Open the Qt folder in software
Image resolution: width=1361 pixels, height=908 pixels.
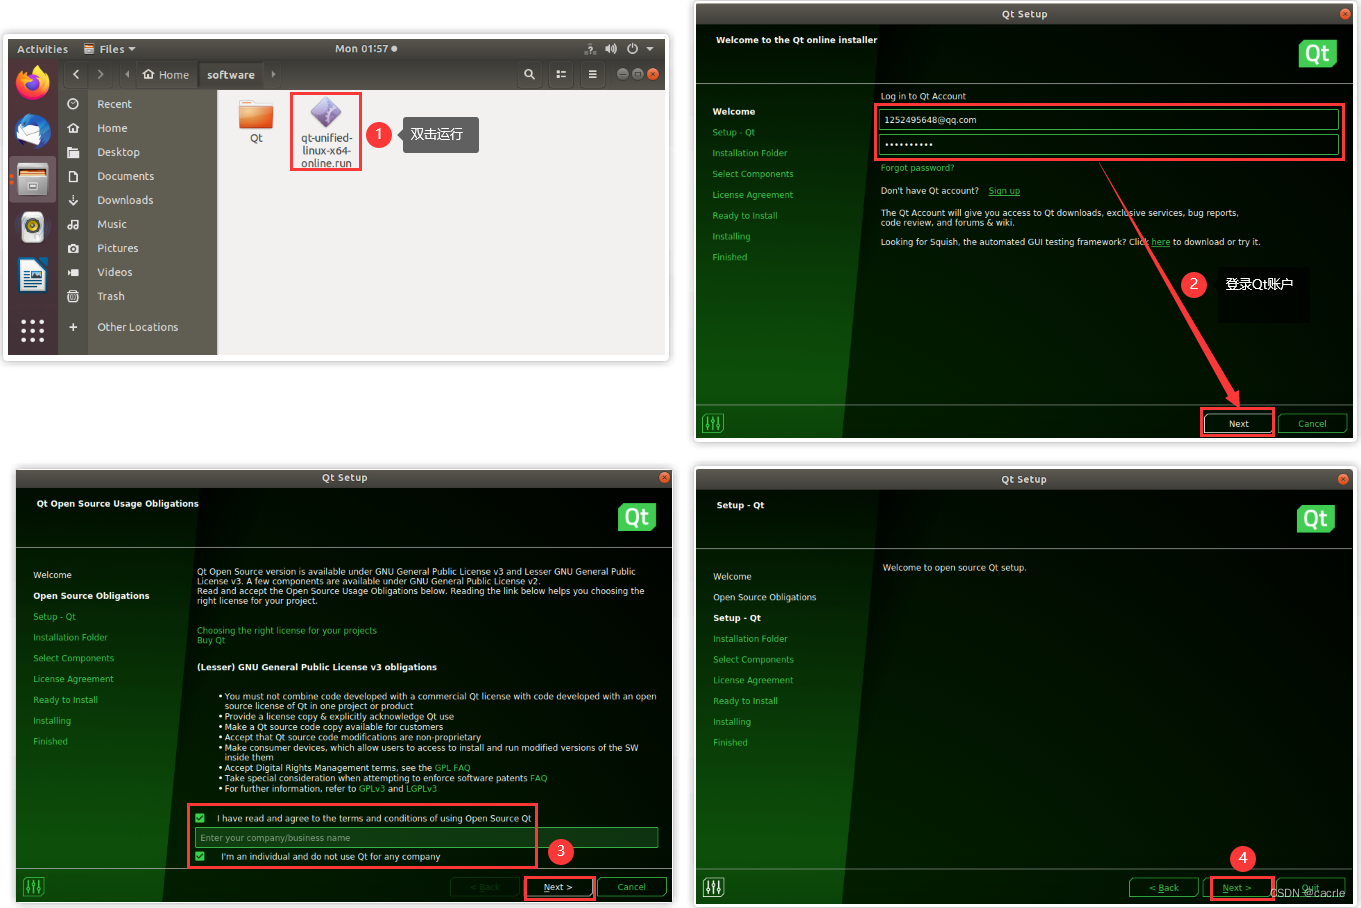(x=256, y=122)
